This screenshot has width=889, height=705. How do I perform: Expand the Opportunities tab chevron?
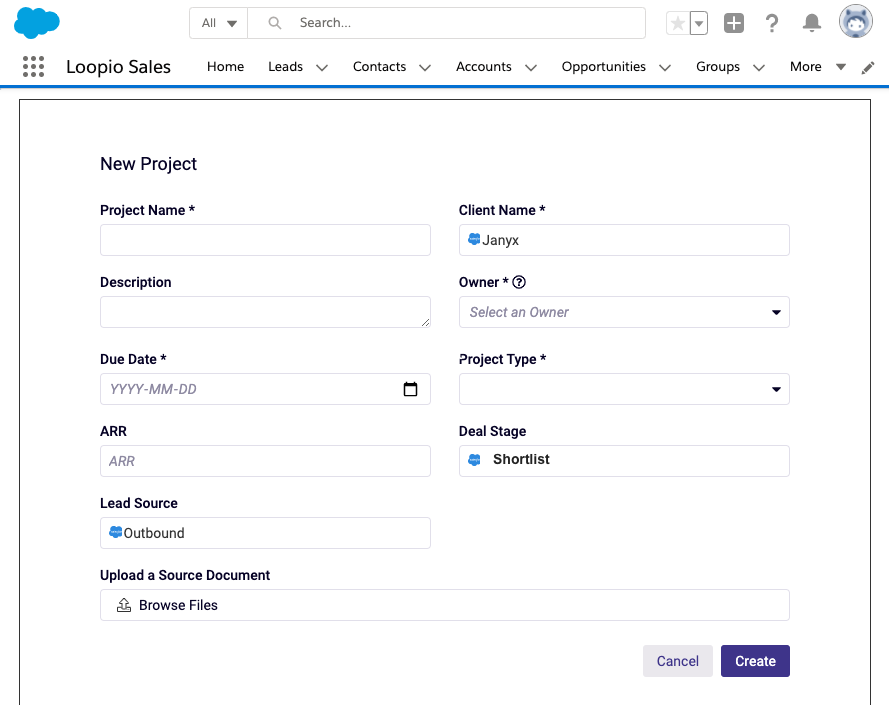coord(664,67)
